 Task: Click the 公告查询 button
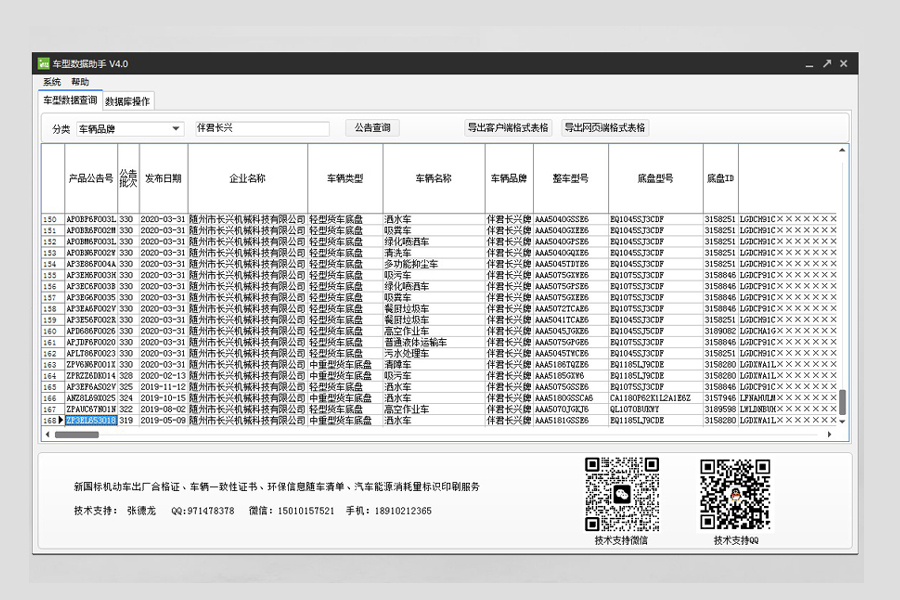pos(372,128)
